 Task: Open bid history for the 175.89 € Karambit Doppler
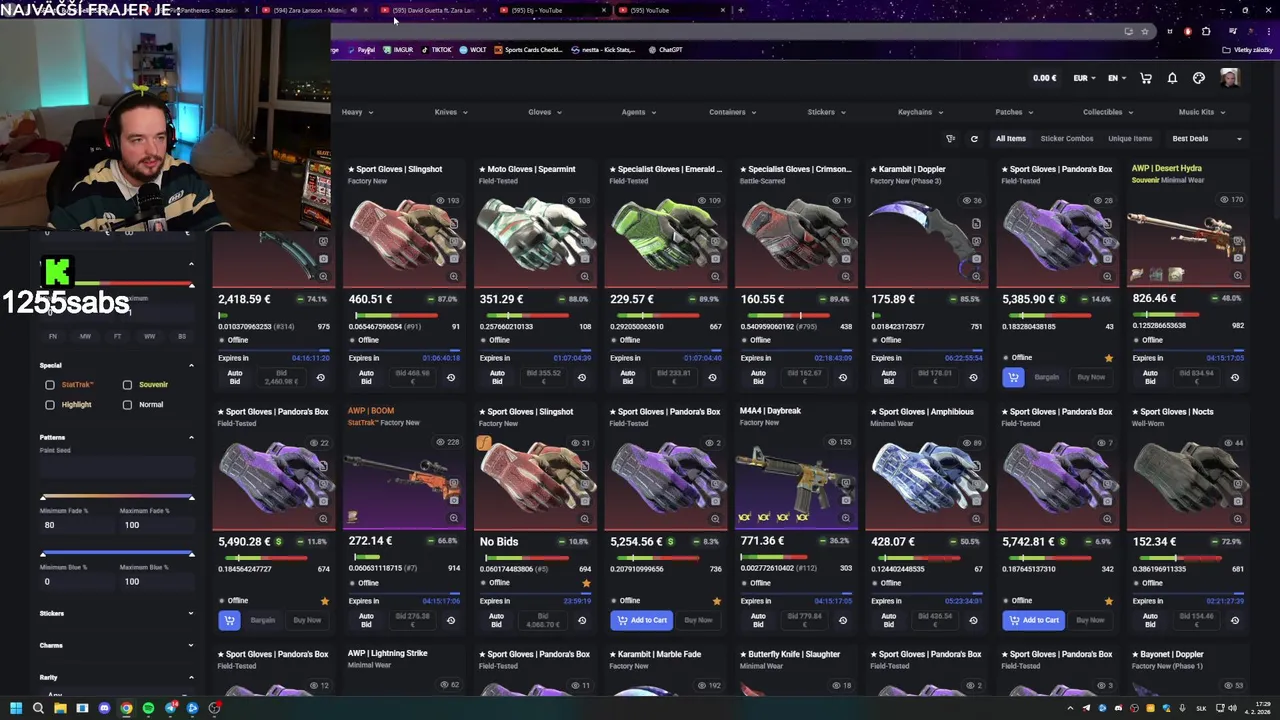point(973,377)
